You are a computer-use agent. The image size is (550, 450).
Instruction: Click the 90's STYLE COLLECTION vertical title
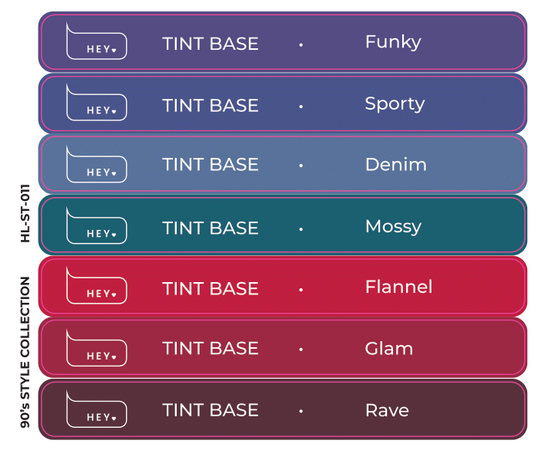[25, 352]
